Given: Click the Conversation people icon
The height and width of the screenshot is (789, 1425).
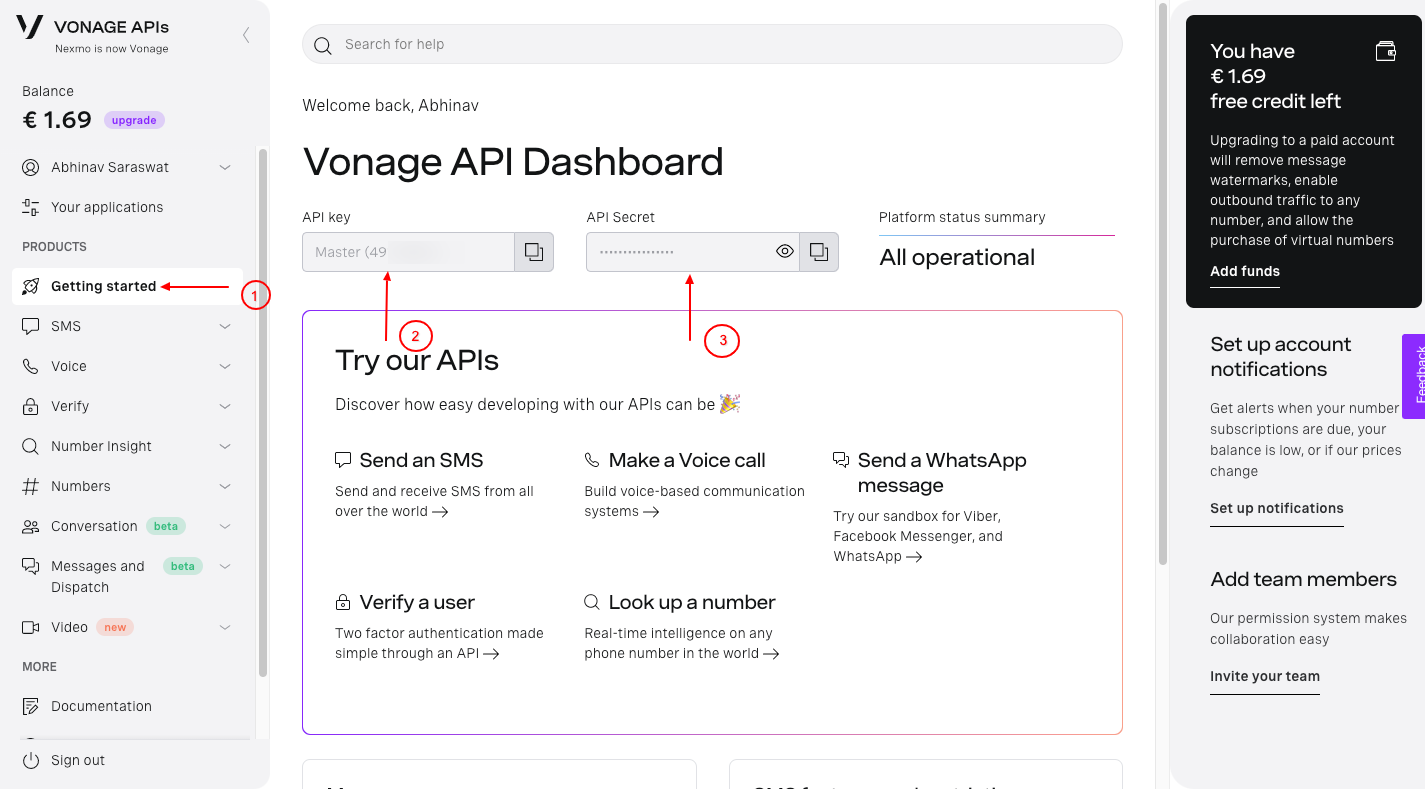Looking at the screenshot, I should coord(31,526).
